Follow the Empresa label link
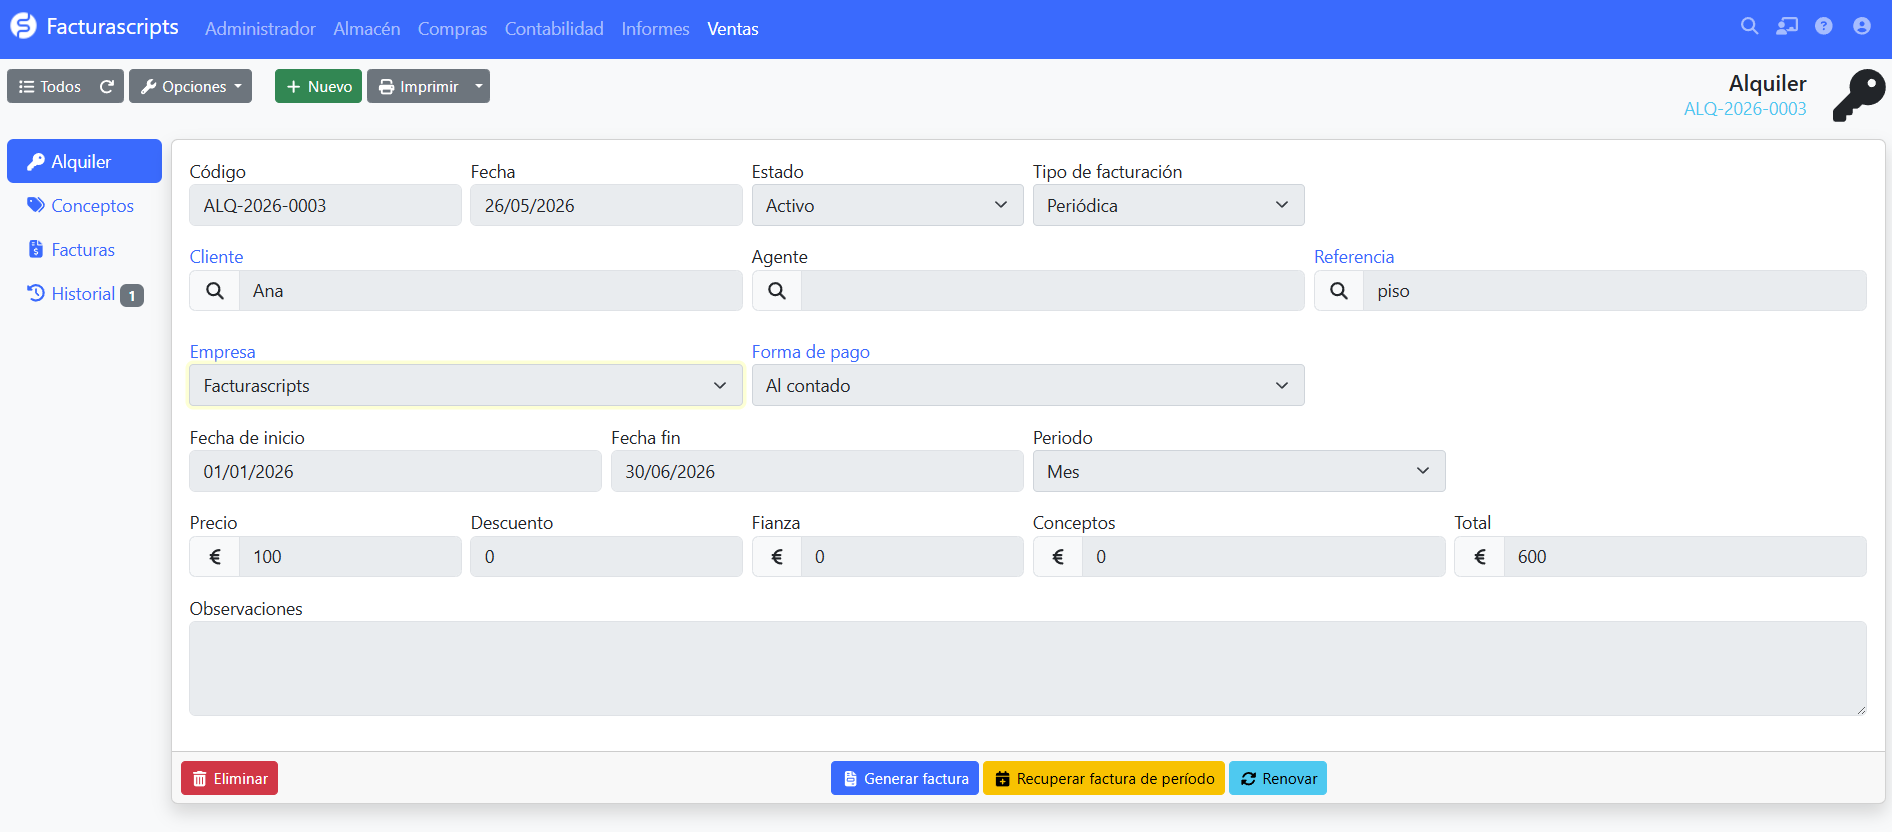 point(222,352)
